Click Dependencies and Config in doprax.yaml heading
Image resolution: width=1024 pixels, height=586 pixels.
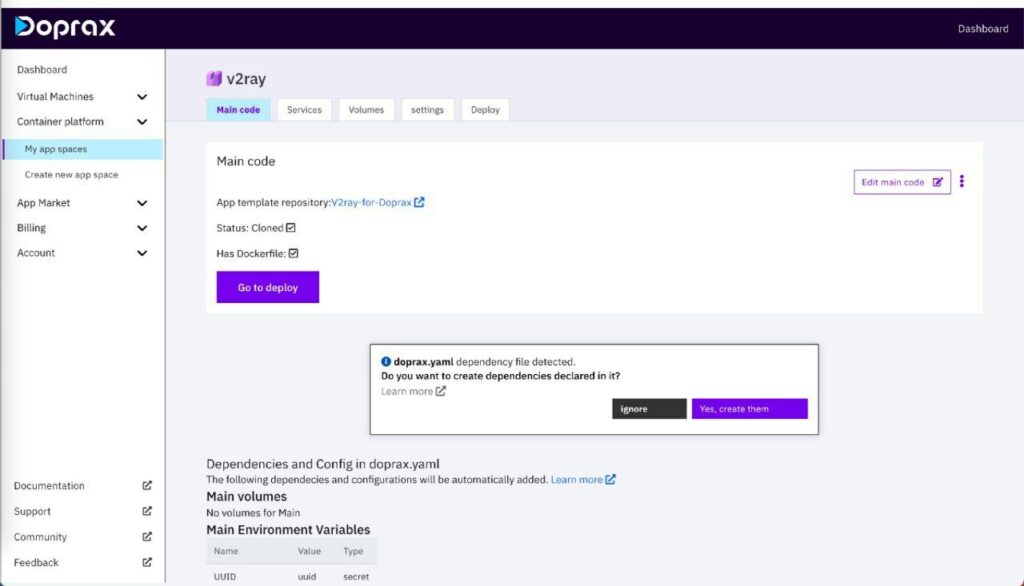pyautogui.click(x=323, y=464)
